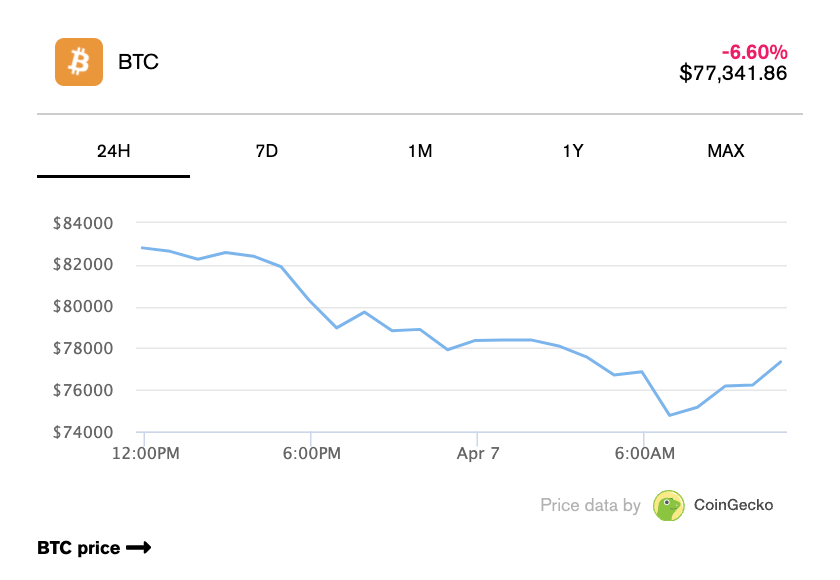Select the 24H chart timeframe tab
This screenshot has height=580, width=840.
click(x=113, y=151)
